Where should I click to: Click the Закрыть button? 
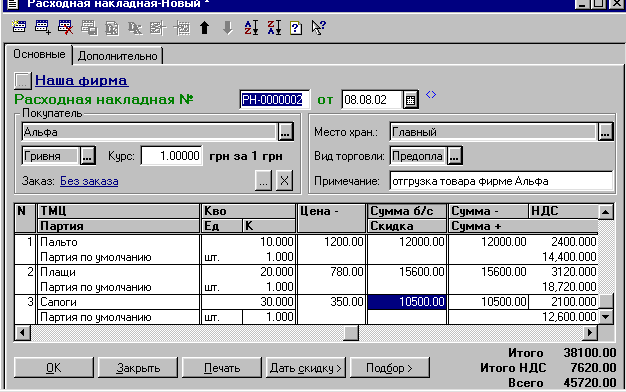pyautogui.click(x=138, y=367)
